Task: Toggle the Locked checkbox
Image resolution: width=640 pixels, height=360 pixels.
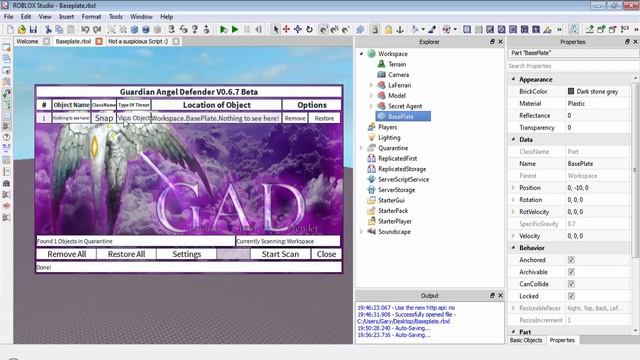Action: [x=571, y=296]
